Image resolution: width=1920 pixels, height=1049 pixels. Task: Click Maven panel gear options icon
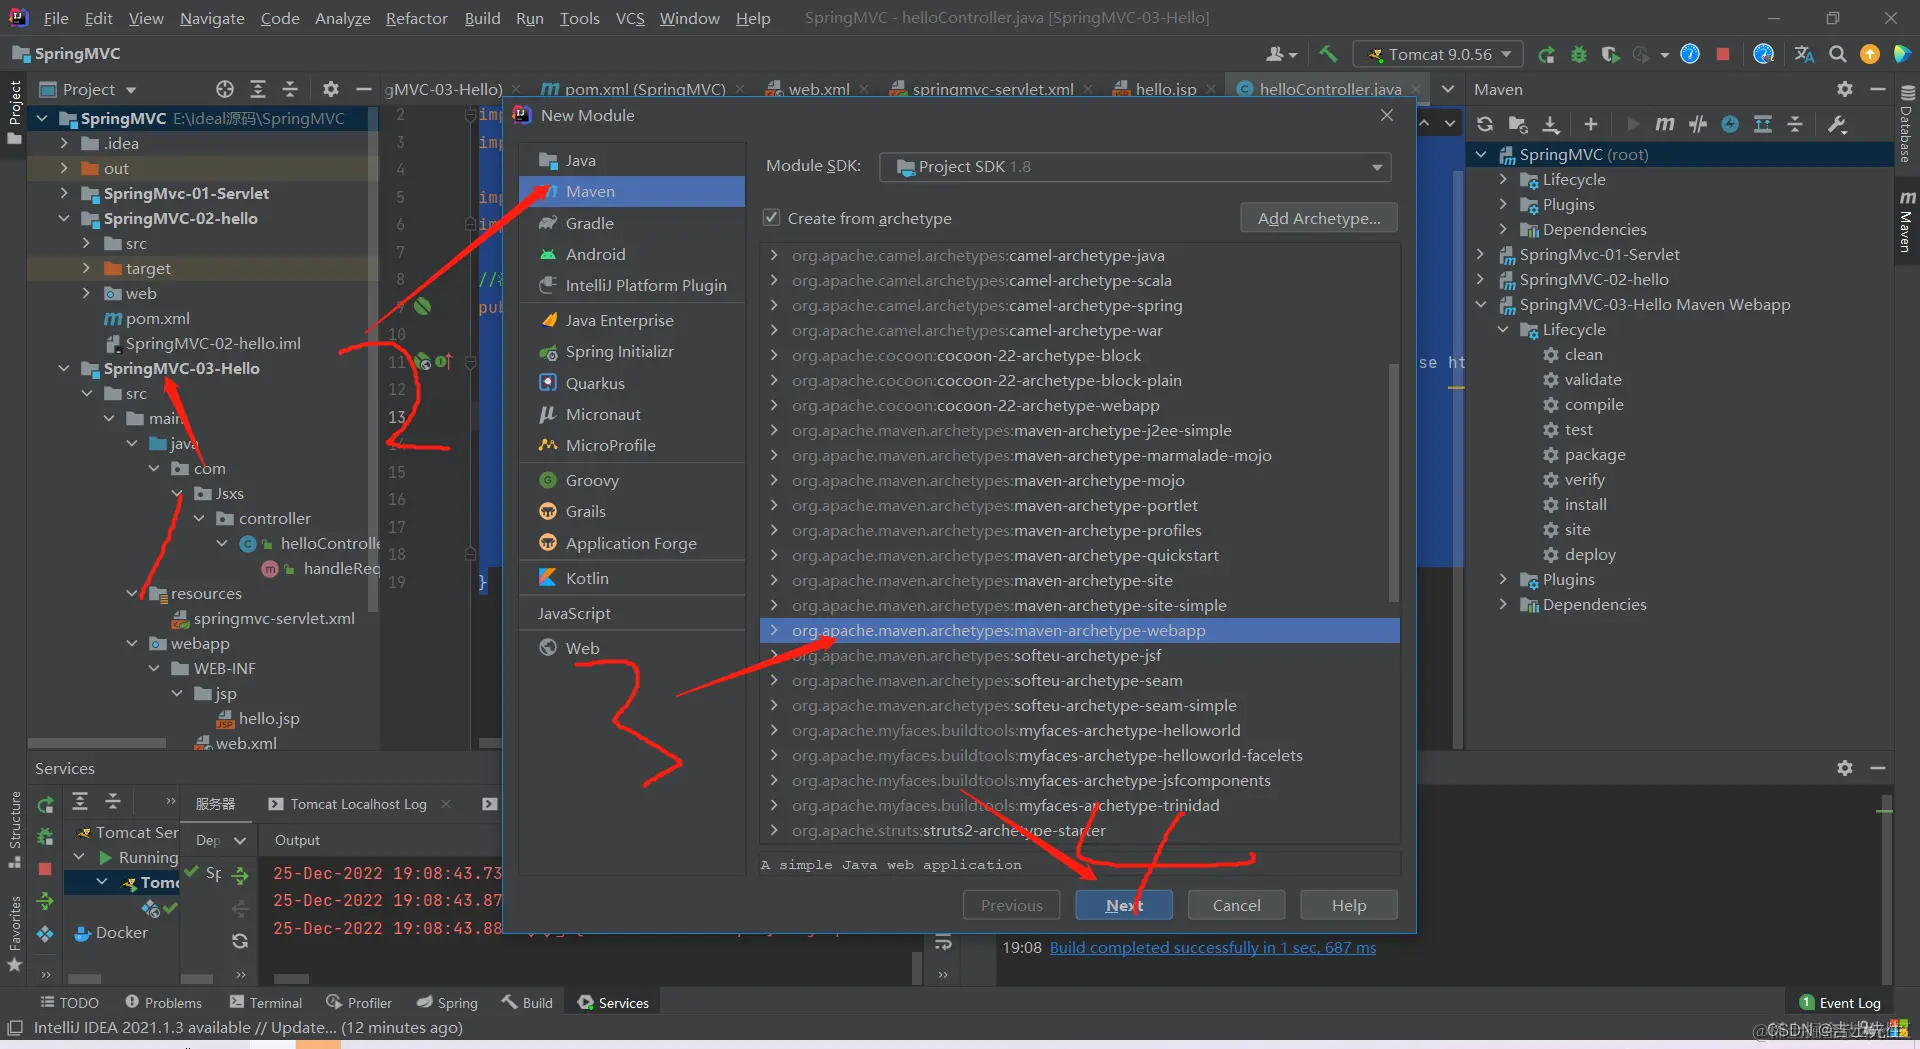click(1845, 89)
